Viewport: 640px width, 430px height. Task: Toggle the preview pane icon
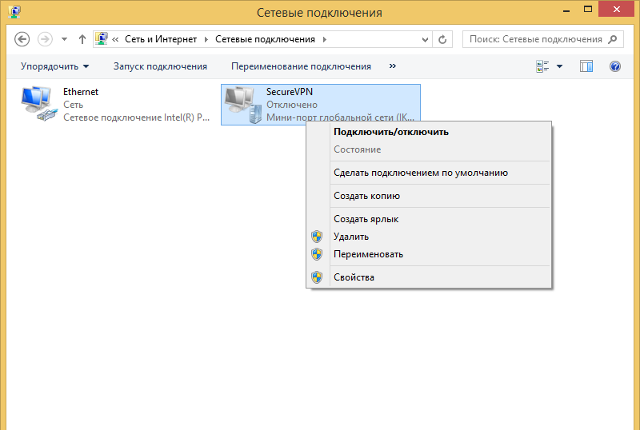click(587, 67)
